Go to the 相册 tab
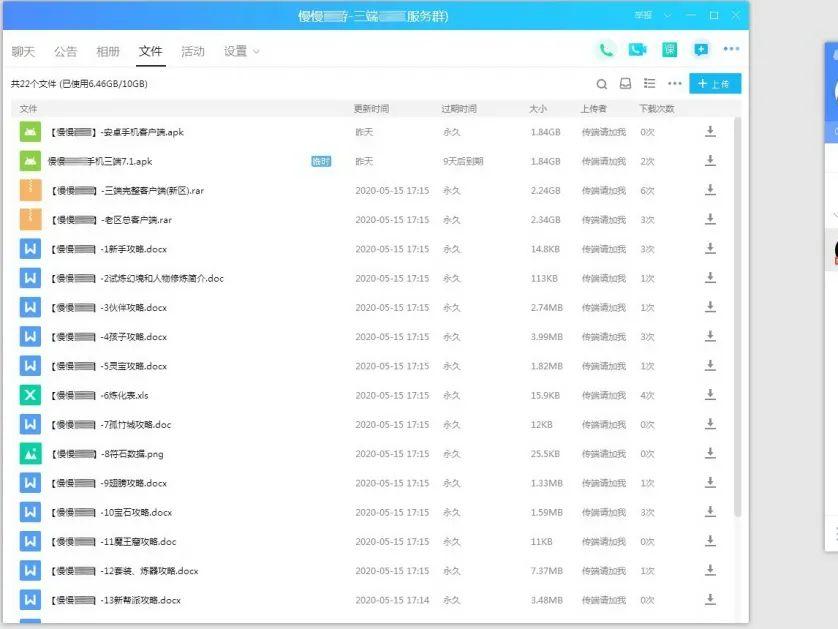This screenshot has height=629, width=838. click(x=108, y=51)
